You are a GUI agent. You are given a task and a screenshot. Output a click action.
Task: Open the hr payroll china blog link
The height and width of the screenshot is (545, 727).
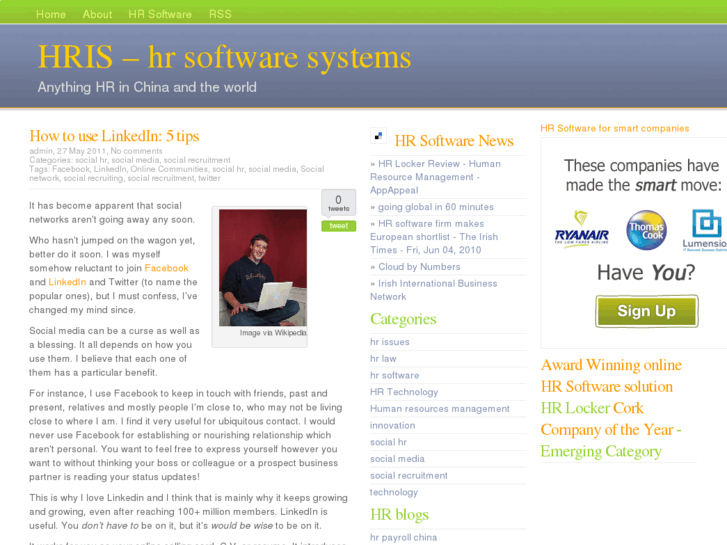point(403,537)
